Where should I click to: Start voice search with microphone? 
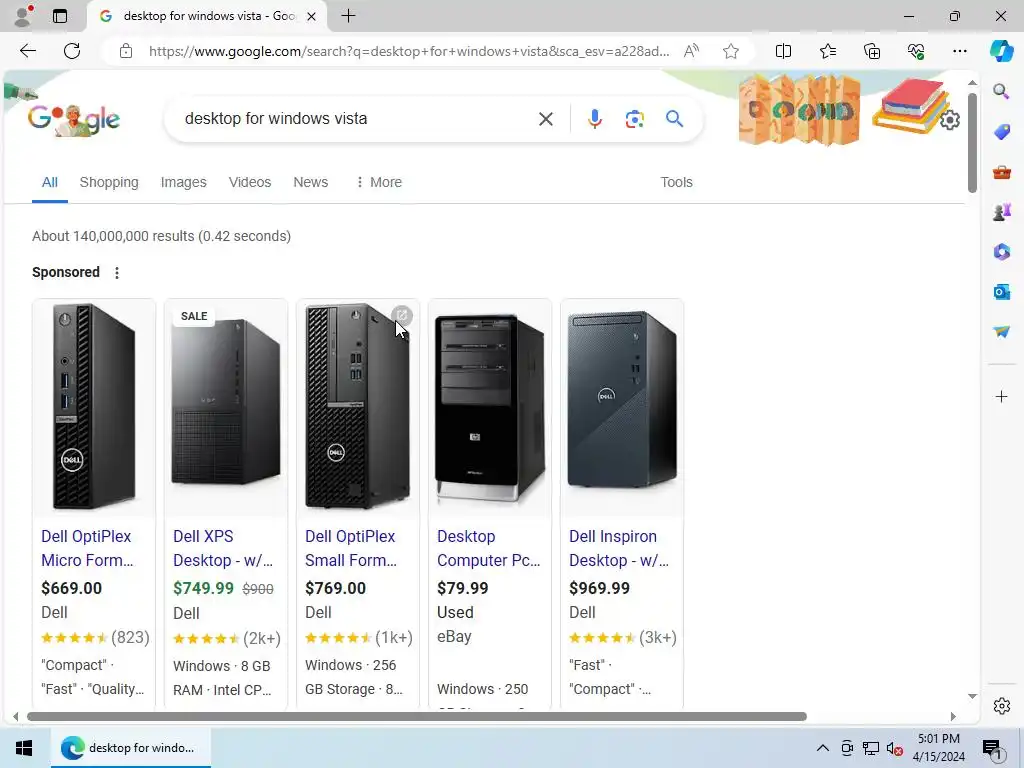coord(594,119)
